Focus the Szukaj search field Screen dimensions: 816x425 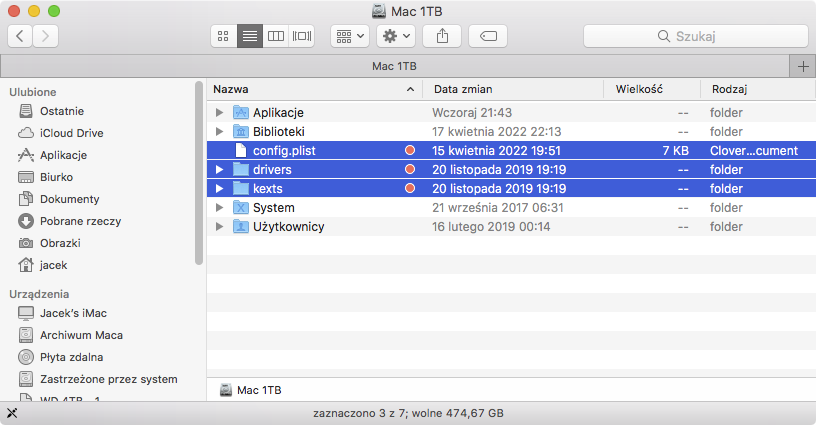coord(696,36)
